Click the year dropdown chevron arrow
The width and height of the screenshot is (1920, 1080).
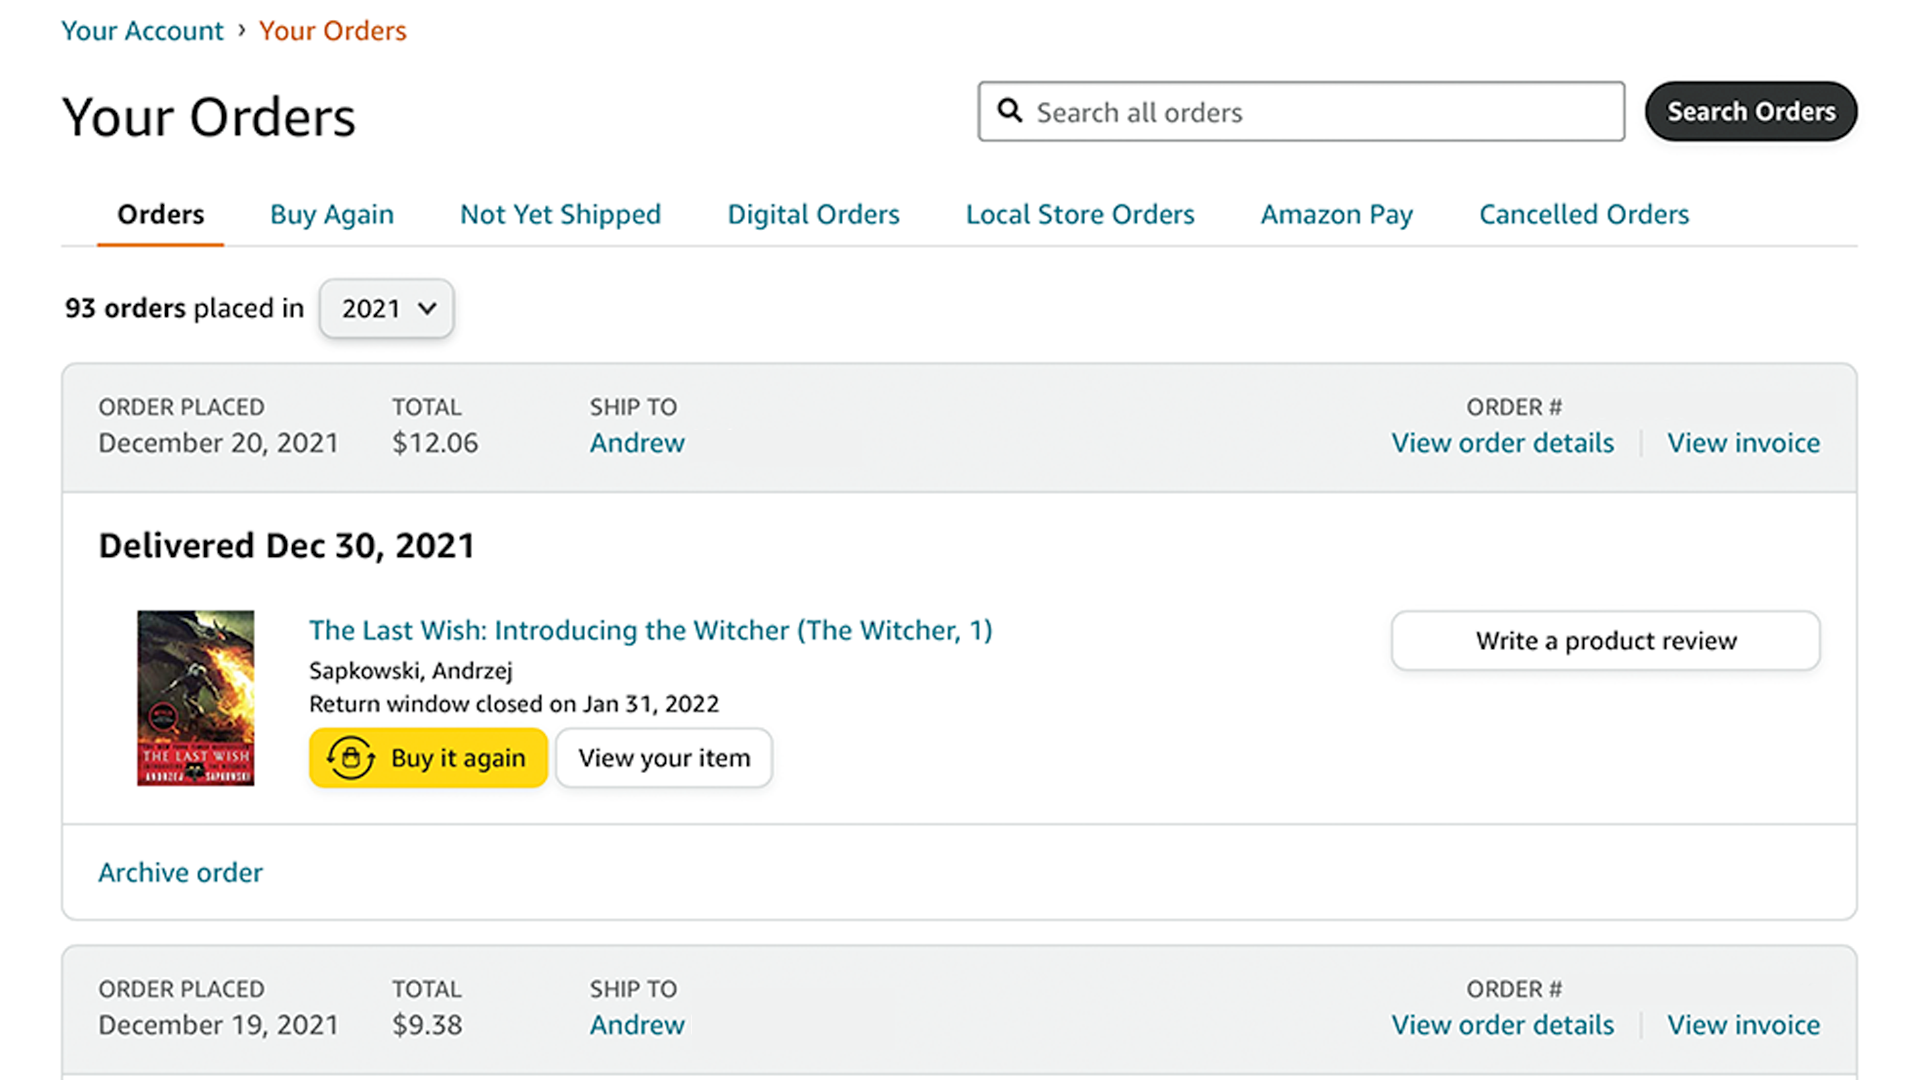coord(427,308)
